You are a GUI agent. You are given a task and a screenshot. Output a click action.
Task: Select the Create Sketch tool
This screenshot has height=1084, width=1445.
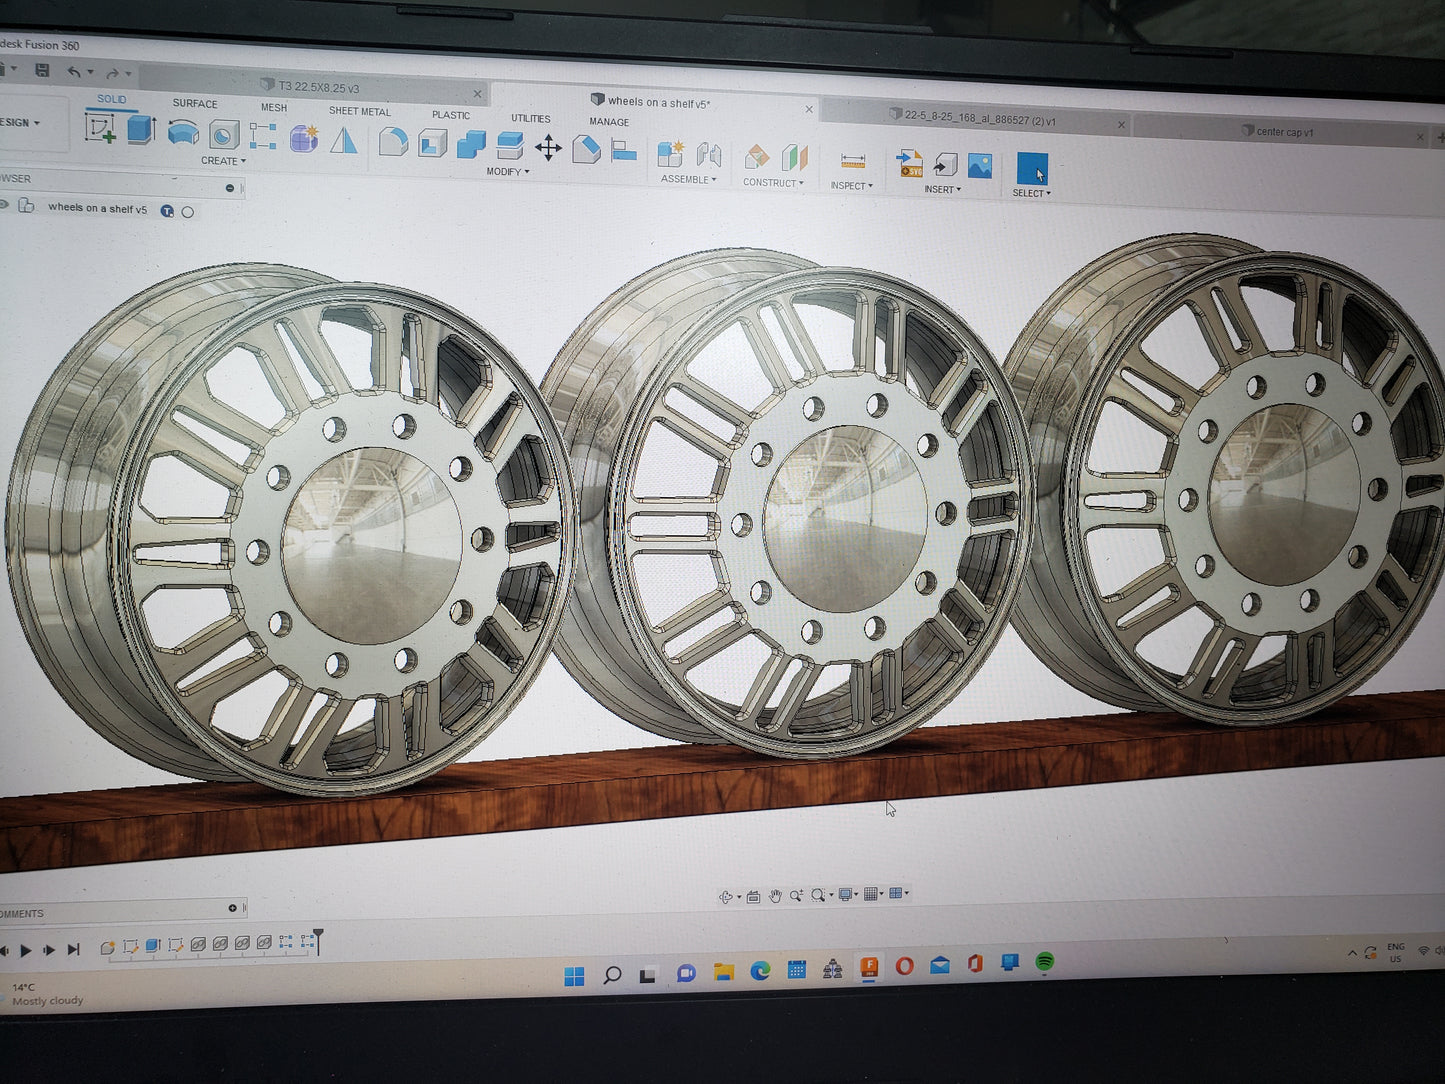click(x=100, y=129)
